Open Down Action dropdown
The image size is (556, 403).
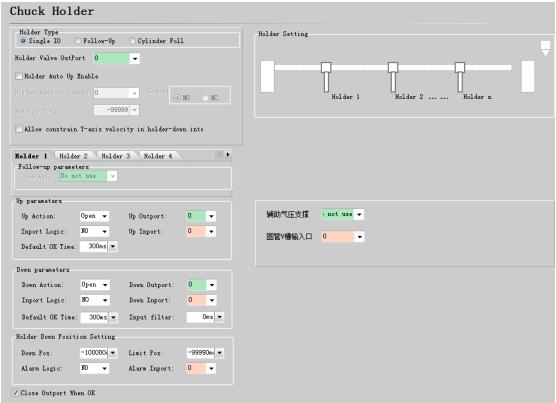point(105,285)
